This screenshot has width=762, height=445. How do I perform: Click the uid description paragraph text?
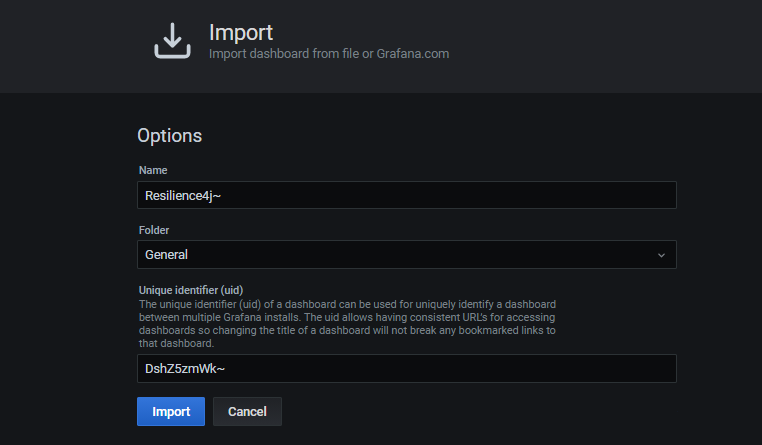coord(347,324)
